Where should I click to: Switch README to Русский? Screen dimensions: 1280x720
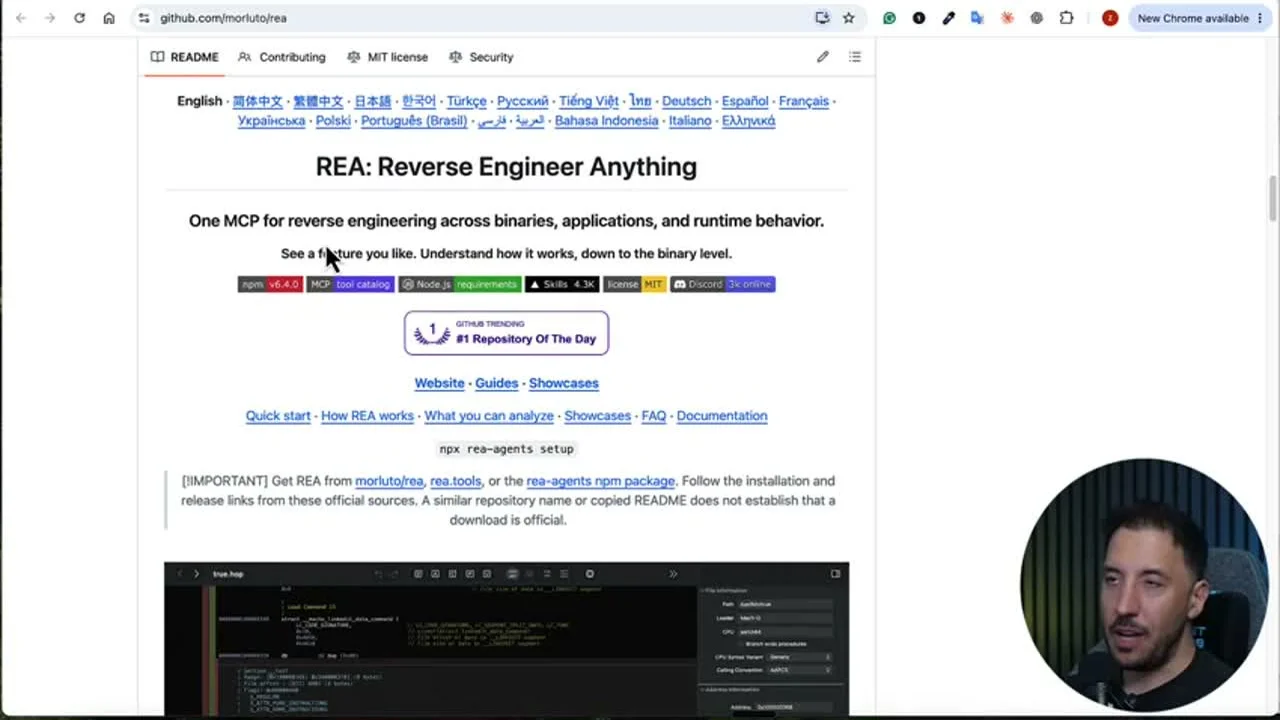pos(523,101)
